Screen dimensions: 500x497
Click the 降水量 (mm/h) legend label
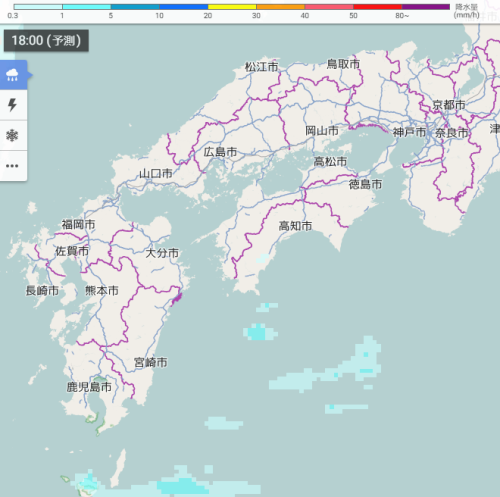click(467, 11)
